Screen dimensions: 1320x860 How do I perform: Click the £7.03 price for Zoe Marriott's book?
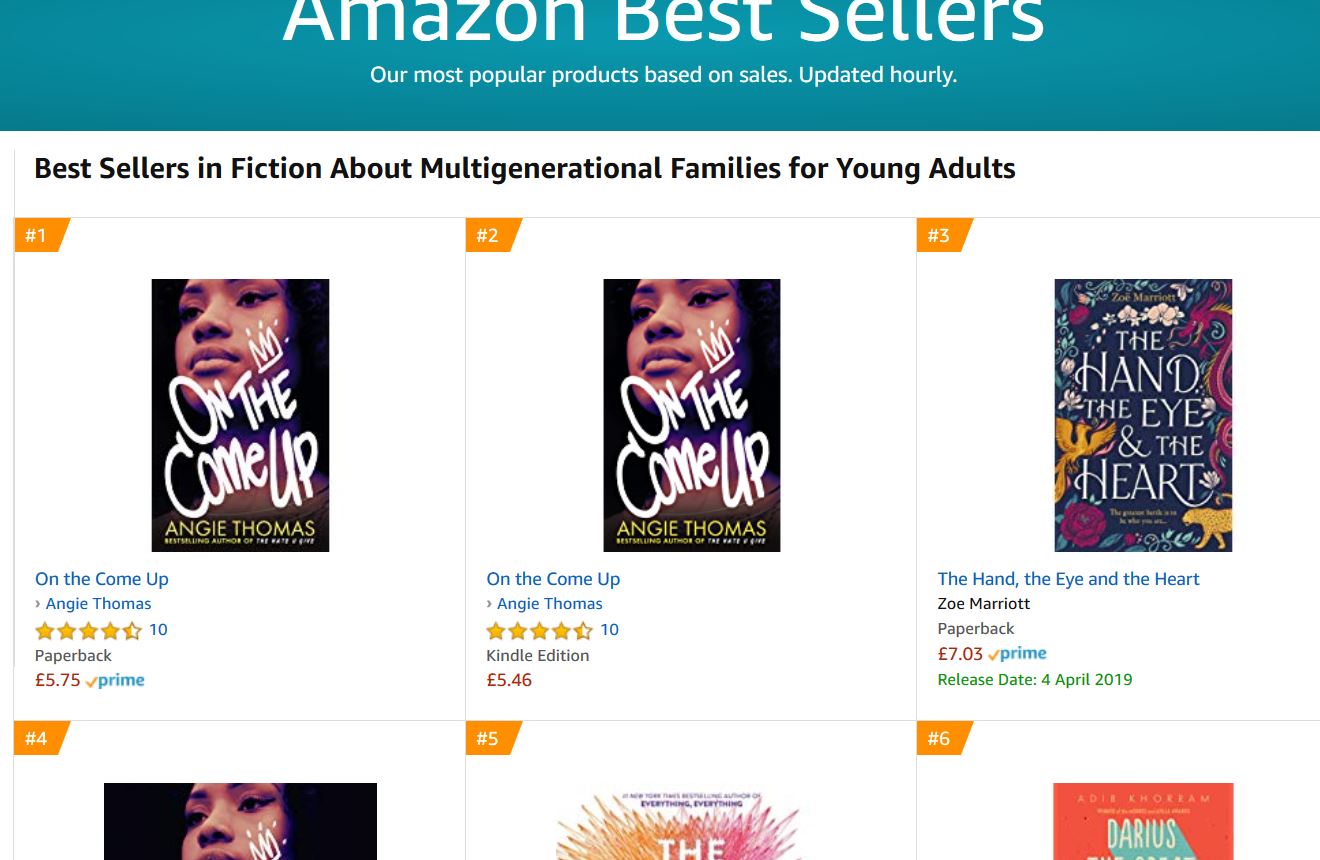pos(960,654)
